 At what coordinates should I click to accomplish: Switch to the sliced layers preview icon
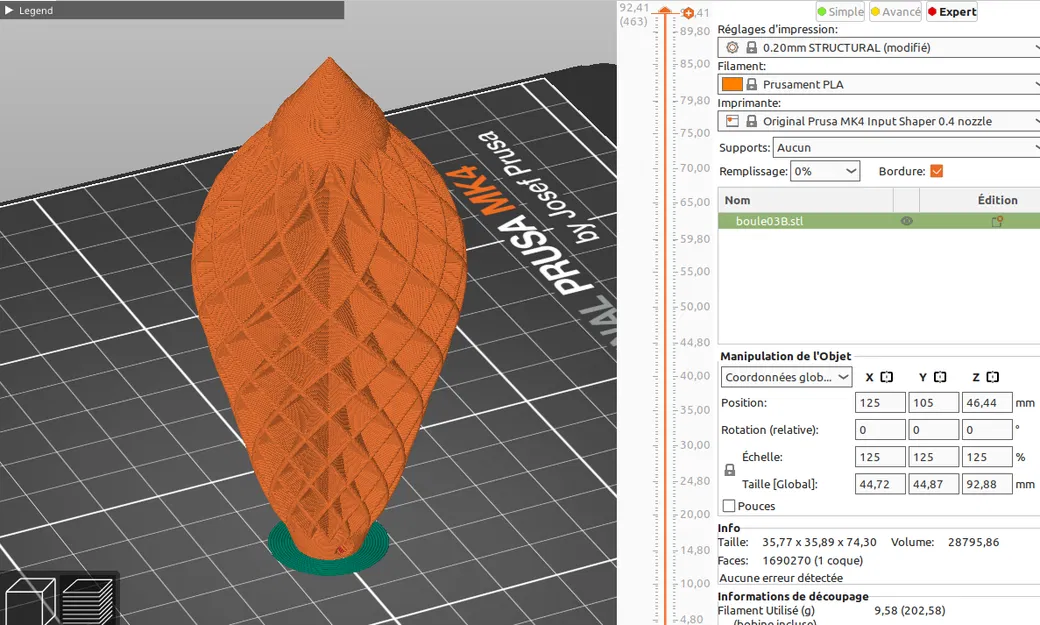pyautogui.click(x=88, y=600)
